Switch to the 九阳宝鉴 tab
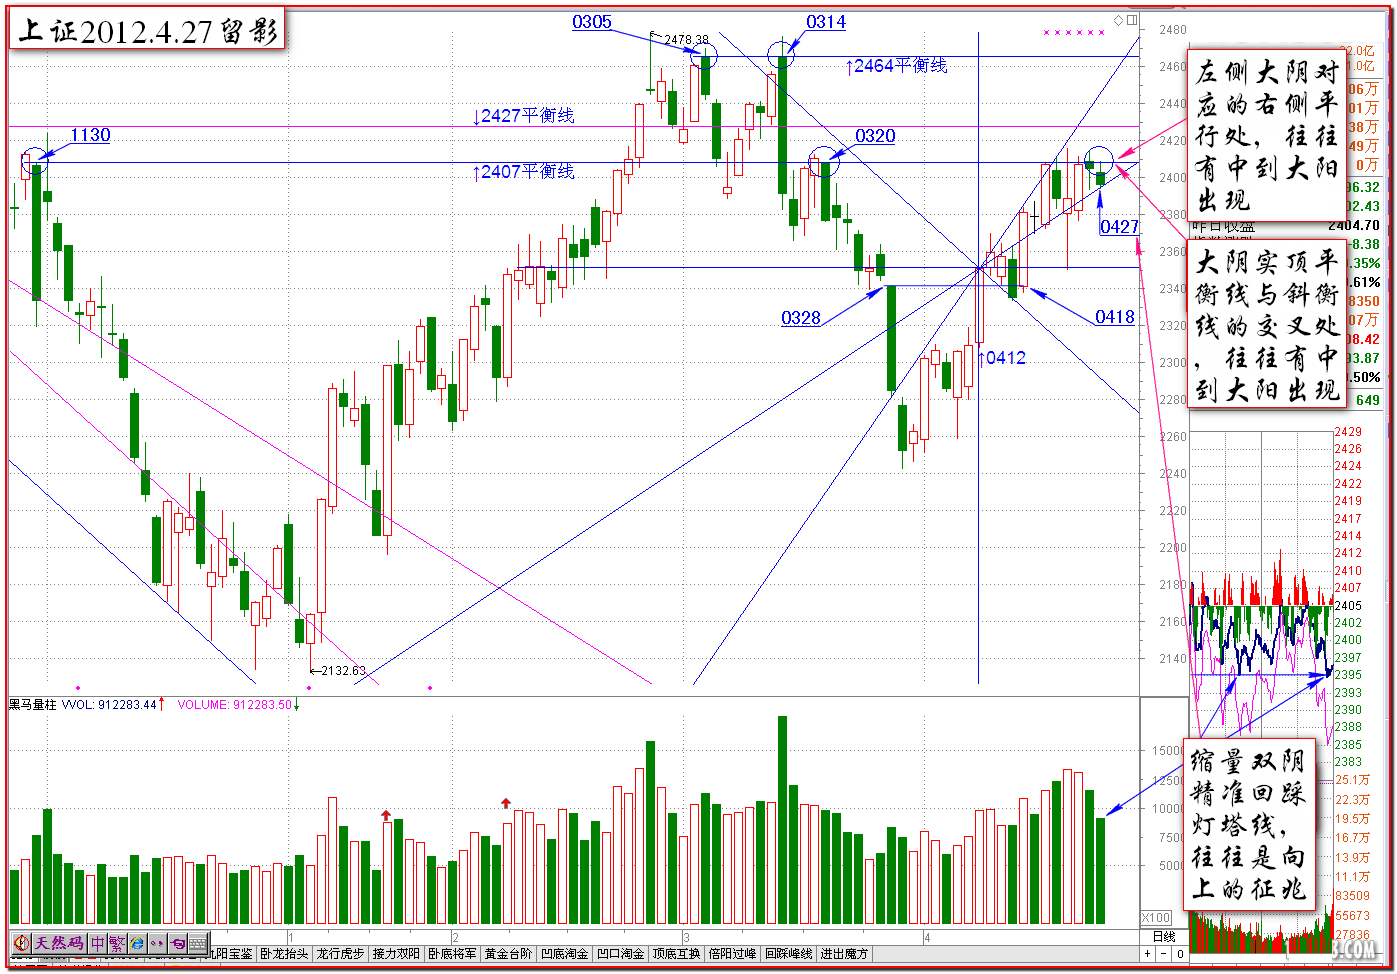The height and width of the screenshot is (974, 1397). pos(232,954)
